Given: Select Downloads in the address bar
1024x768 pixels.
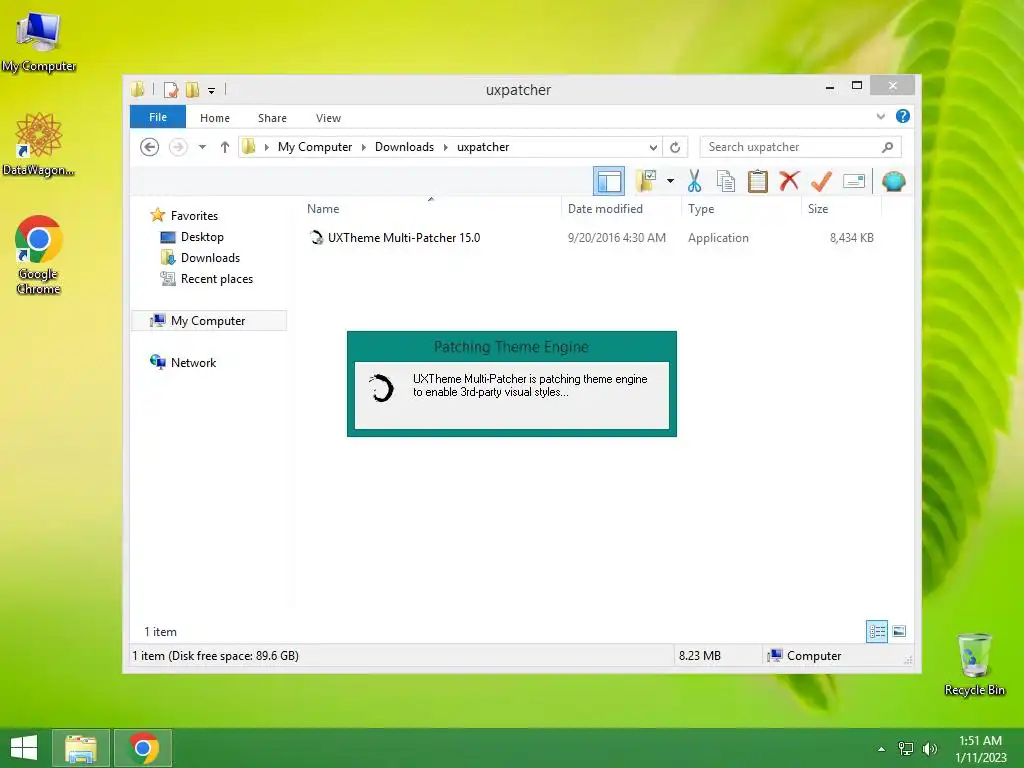Looking at the screenshot, I should coord(404,147).
